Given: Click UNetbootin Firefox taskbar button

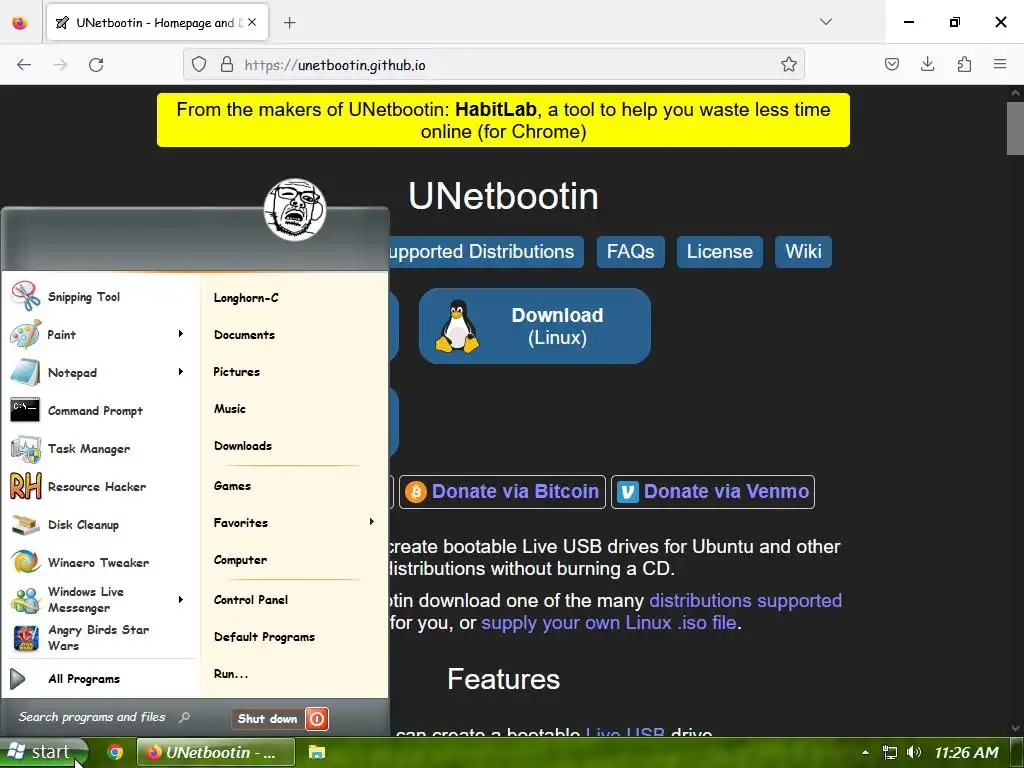Looking at the screenshot, I should (216, 752).
